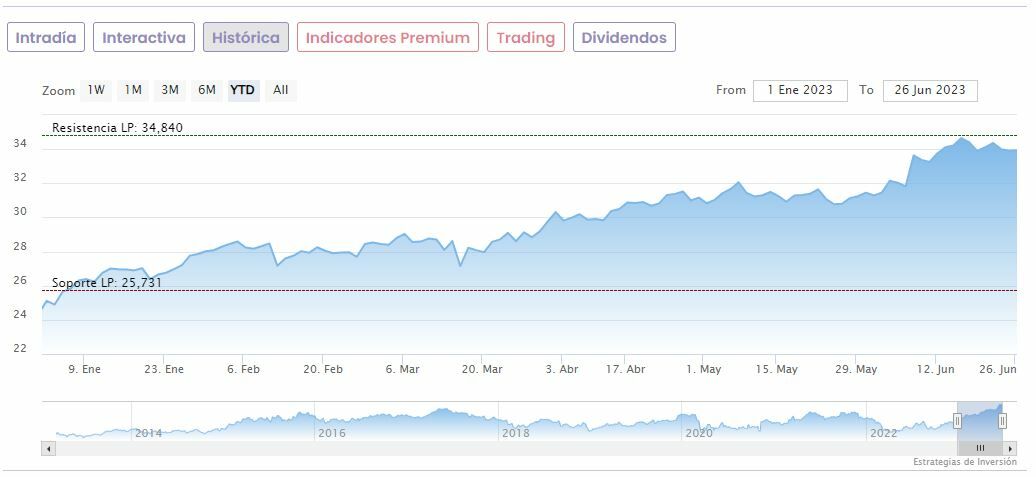Image resolution: width=1036 pixels, height=477 pixels.
Task: Show the Dividendos tab
Action: [x=624, y=38]
